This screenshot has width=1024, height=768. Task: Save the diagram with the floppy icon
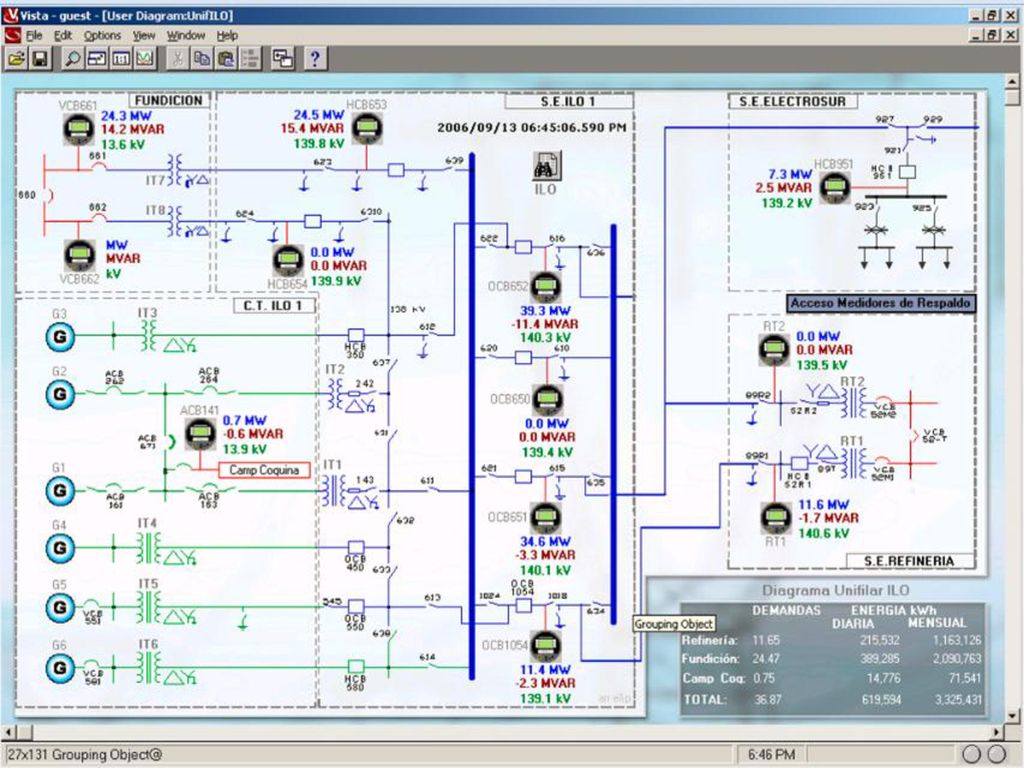[40, 59]
